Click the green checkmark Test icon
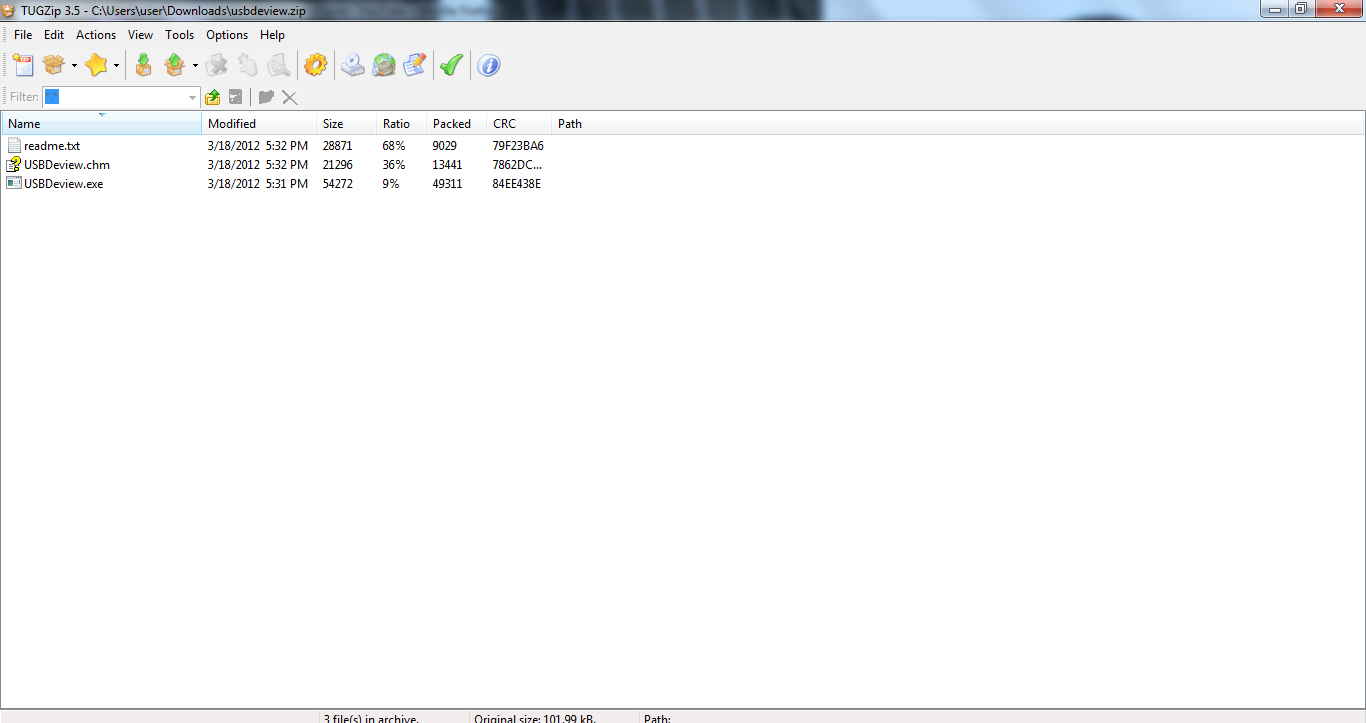 coord(451,66)
